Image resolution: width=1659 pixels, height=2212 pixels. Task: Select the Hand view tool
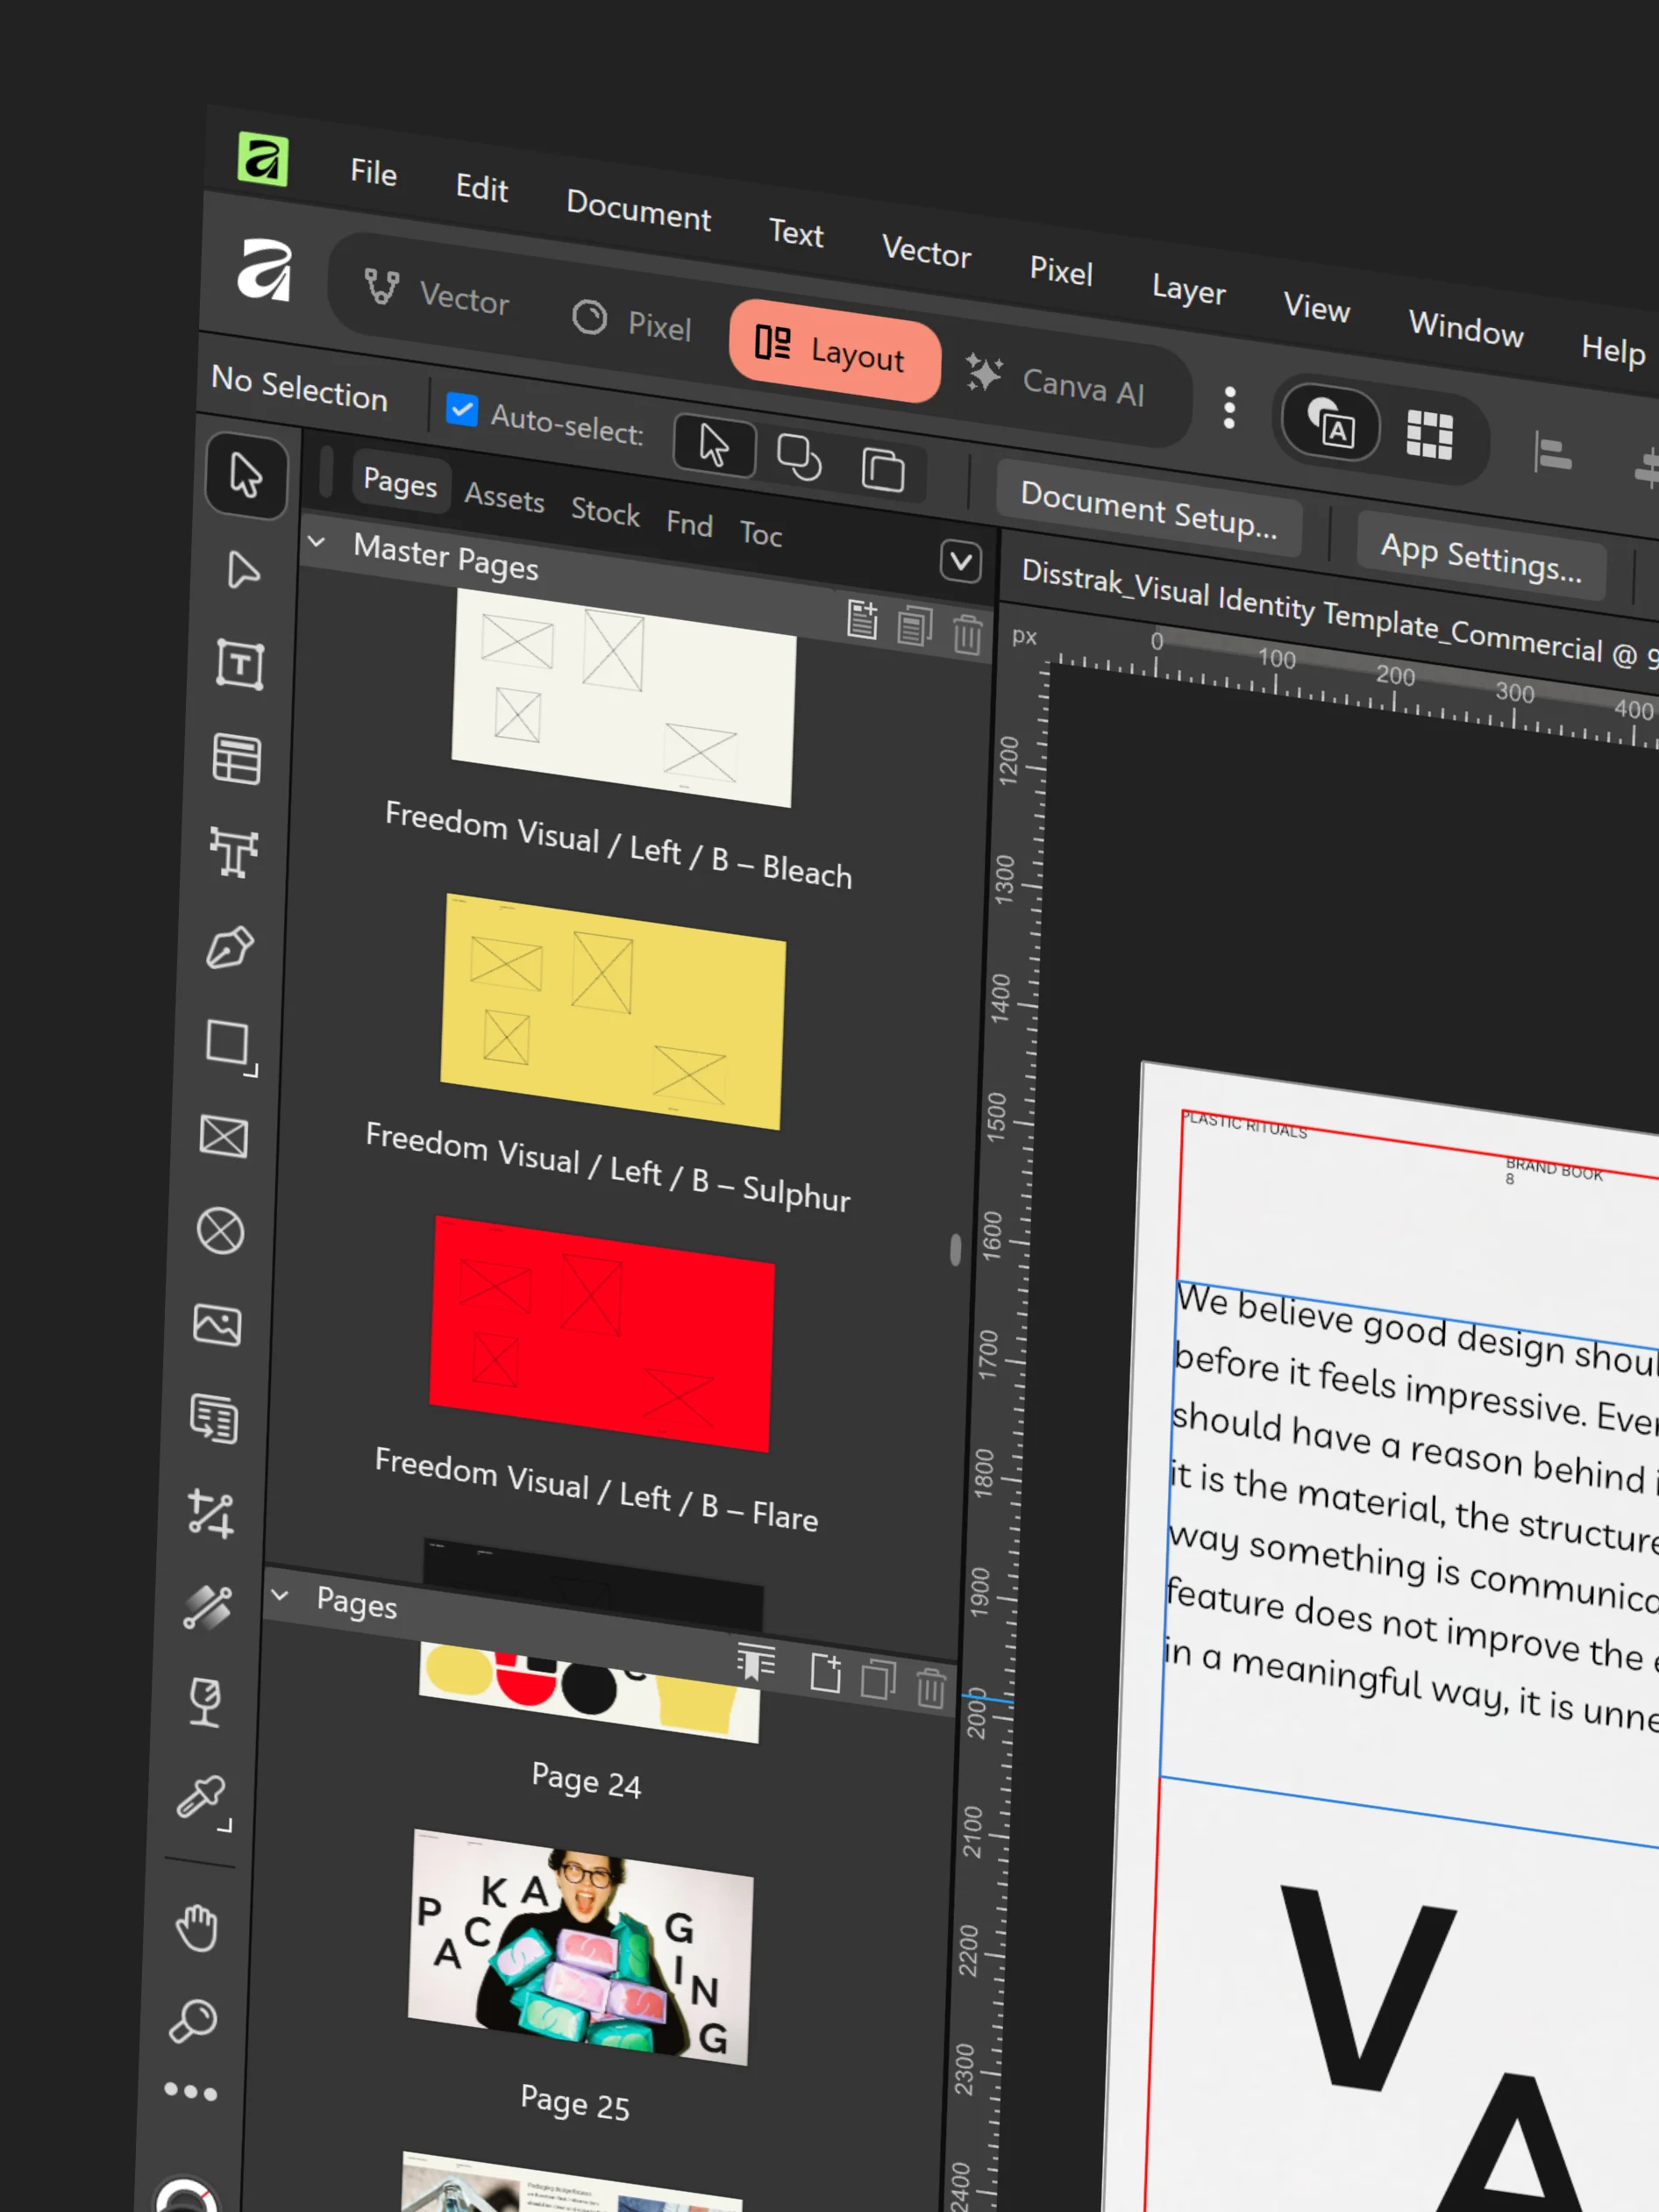point(196,1927)
